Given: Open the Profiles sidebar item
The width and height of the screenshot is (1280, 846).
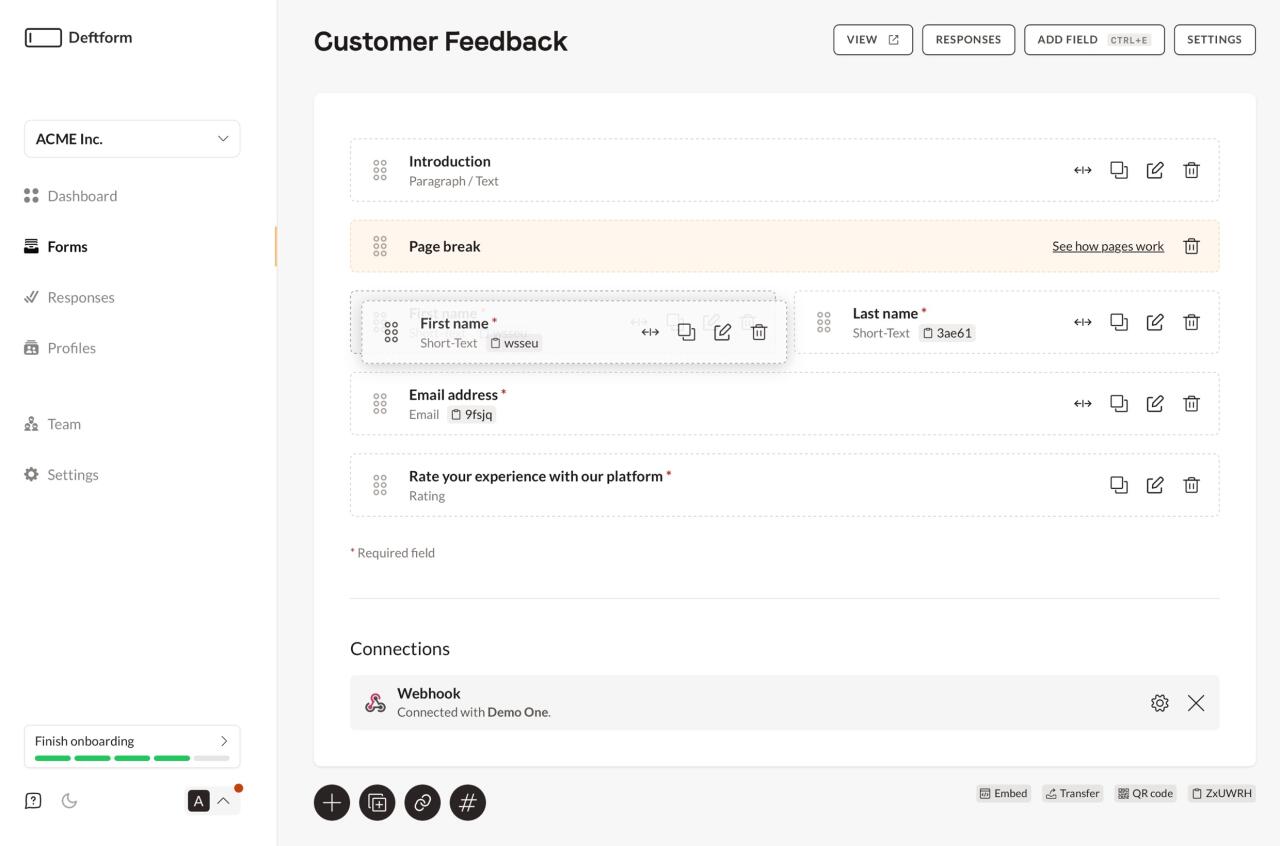Looking at the screenshot, I should (71, 348).
